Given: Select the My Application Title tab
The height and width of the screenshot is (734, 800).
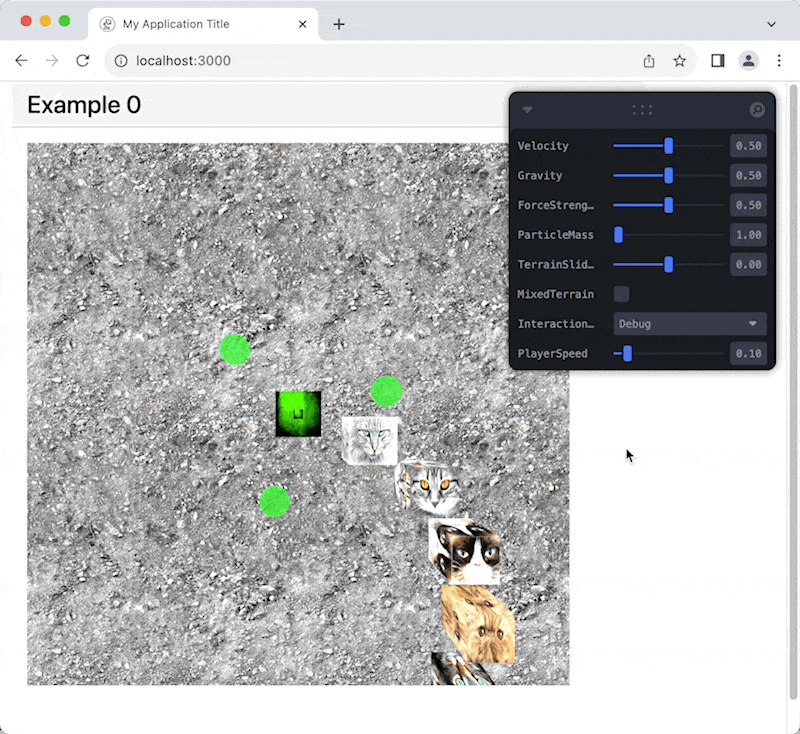Looking at the screenshot, I should (x=200, y=24).
